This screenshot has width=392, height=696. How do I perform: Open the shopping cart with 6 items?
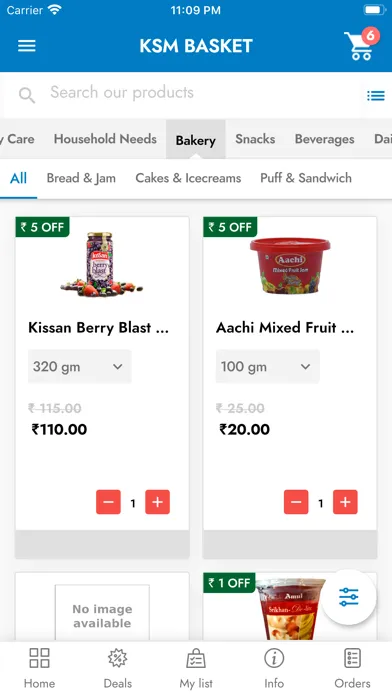coord(361,44)
